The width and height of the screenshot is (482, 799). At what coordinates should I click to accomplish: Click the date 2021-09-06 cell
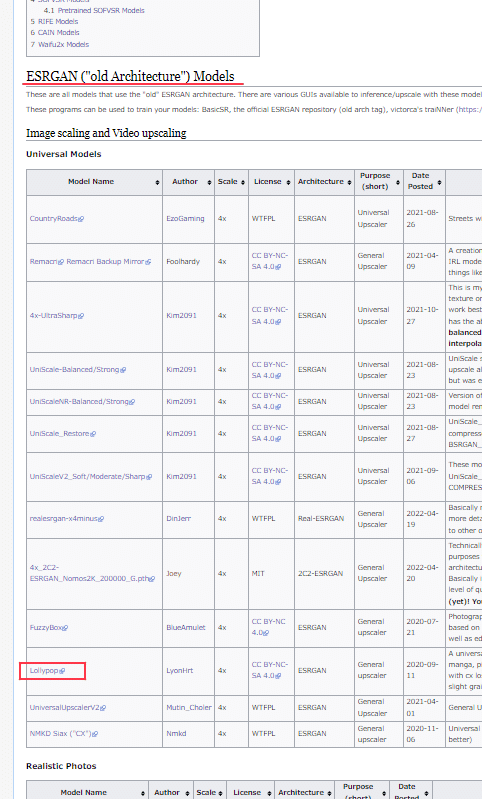(422, 476)
